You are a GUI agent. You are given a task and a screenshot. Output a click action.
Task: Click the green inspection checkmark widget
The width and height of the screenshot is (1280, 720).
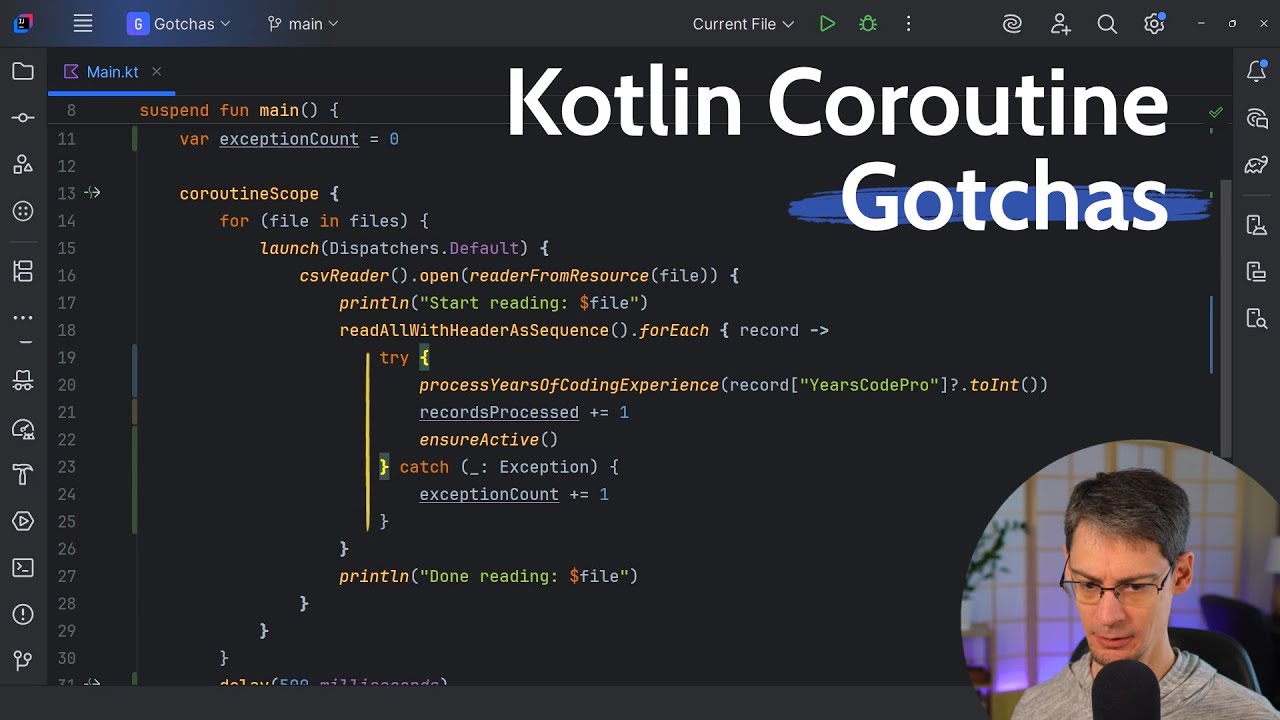[x=1216, y=112]
